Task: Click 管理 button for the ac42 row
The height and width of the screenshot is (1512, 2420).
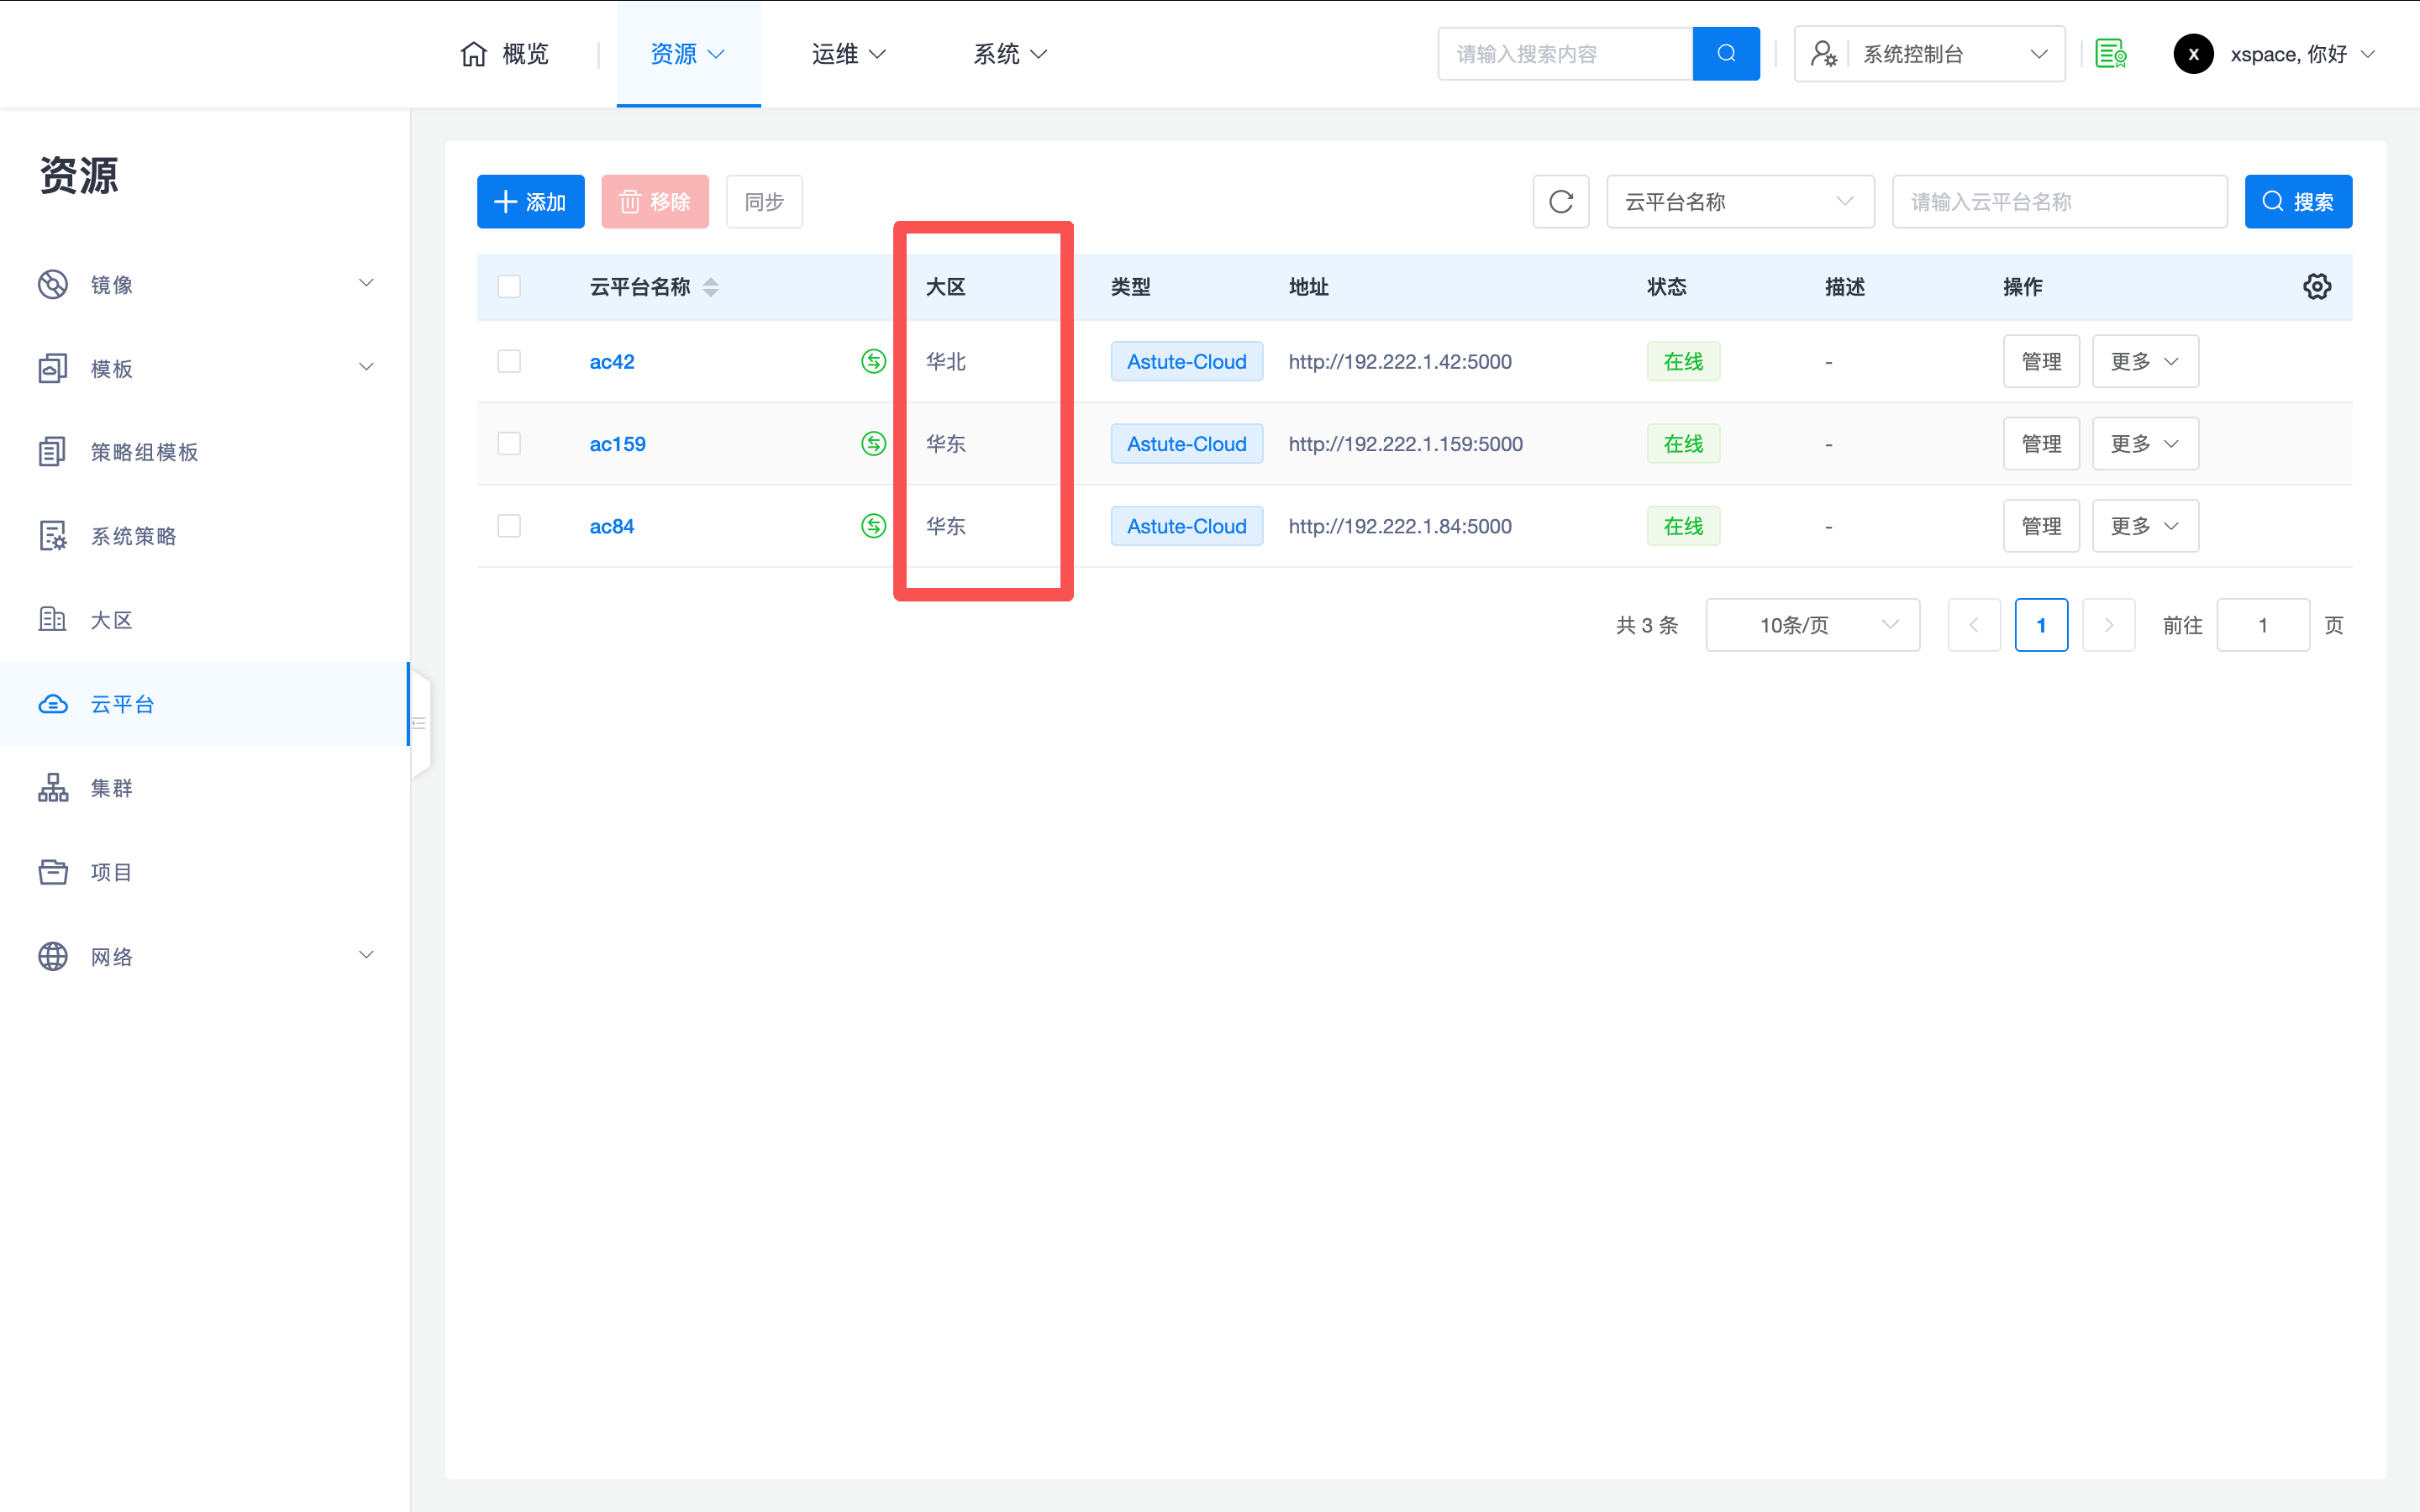Action: (x=2040, y=361)
